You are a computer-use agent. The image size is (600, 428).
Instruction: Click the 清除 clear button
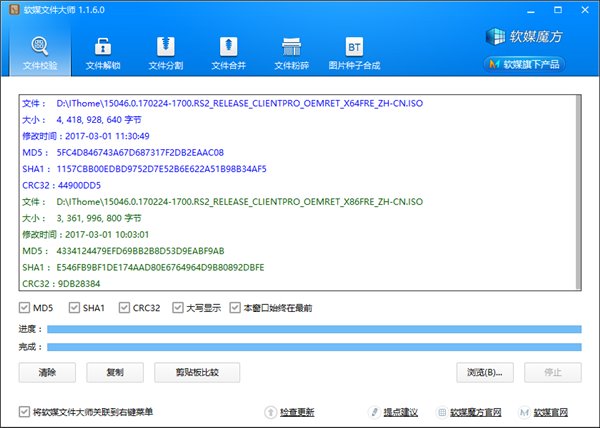point(47,372)
